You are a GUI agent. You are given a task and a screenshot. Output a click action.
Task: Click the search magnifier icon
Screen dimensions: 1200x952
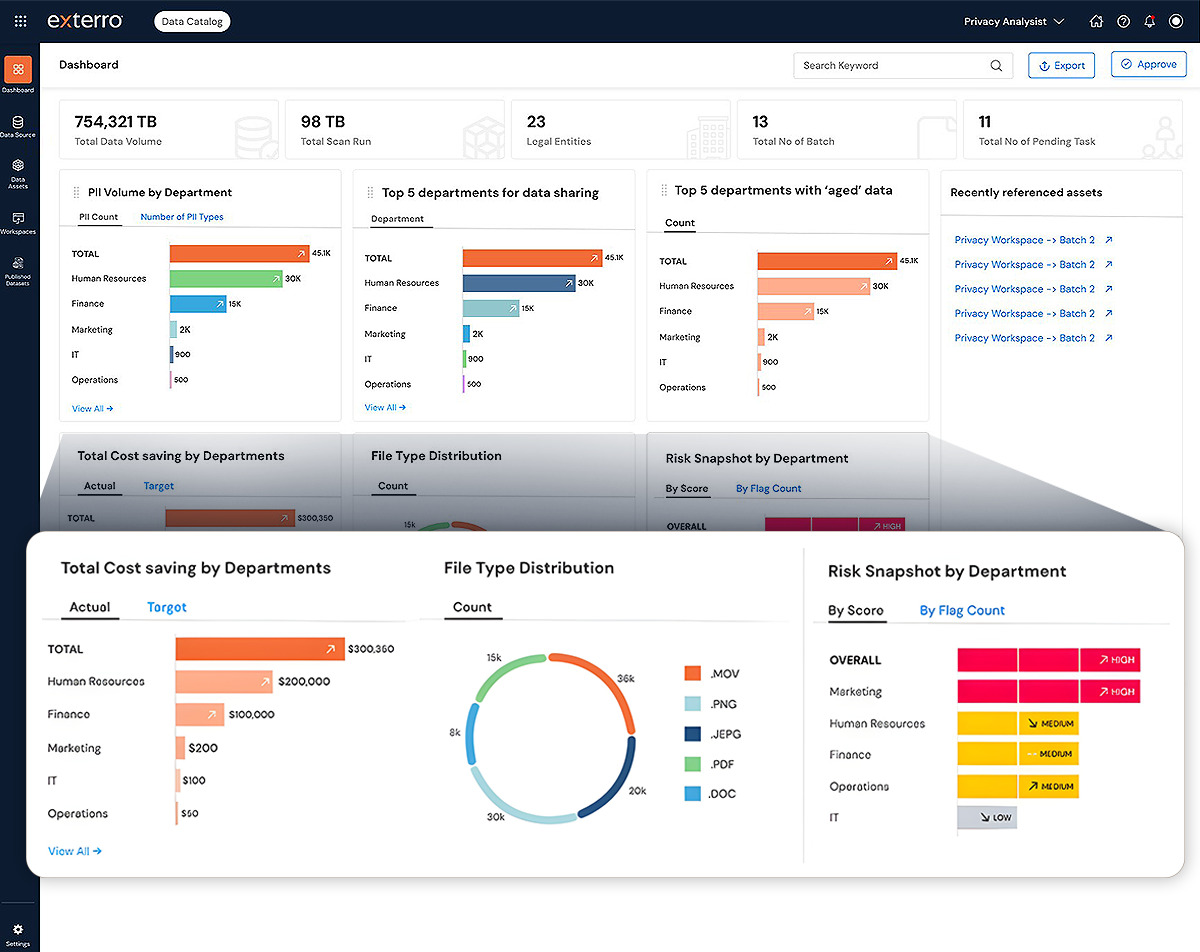(996, 66)
